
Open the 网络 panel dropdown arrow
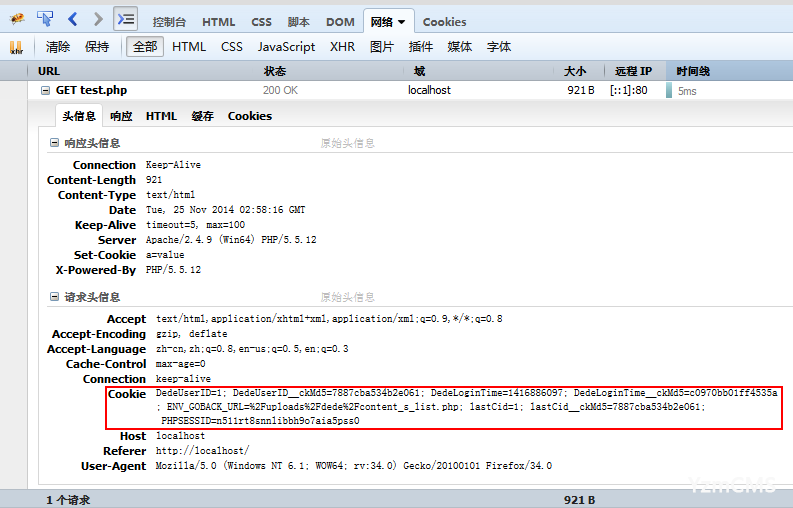(401, 22)
